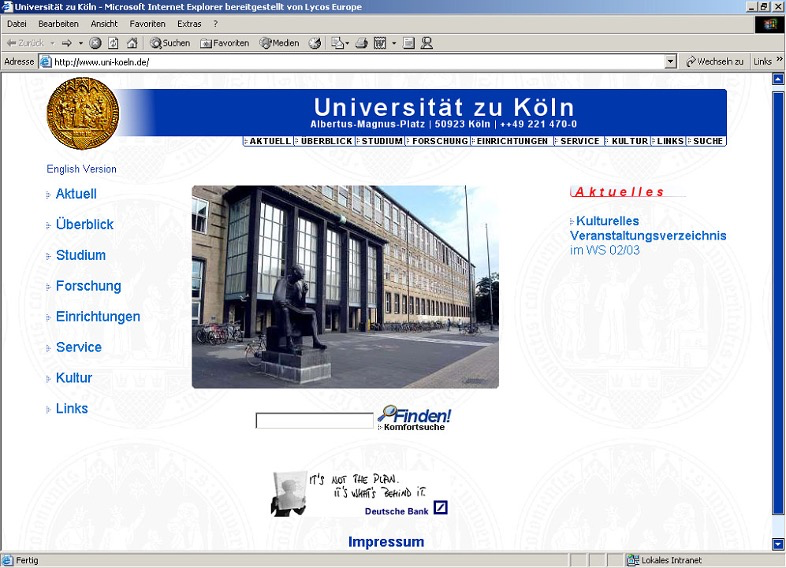Viewport: 786px width, 568px height.
Task: Open the Aktuell sidebar link
Action: click(x=76, y=194)
